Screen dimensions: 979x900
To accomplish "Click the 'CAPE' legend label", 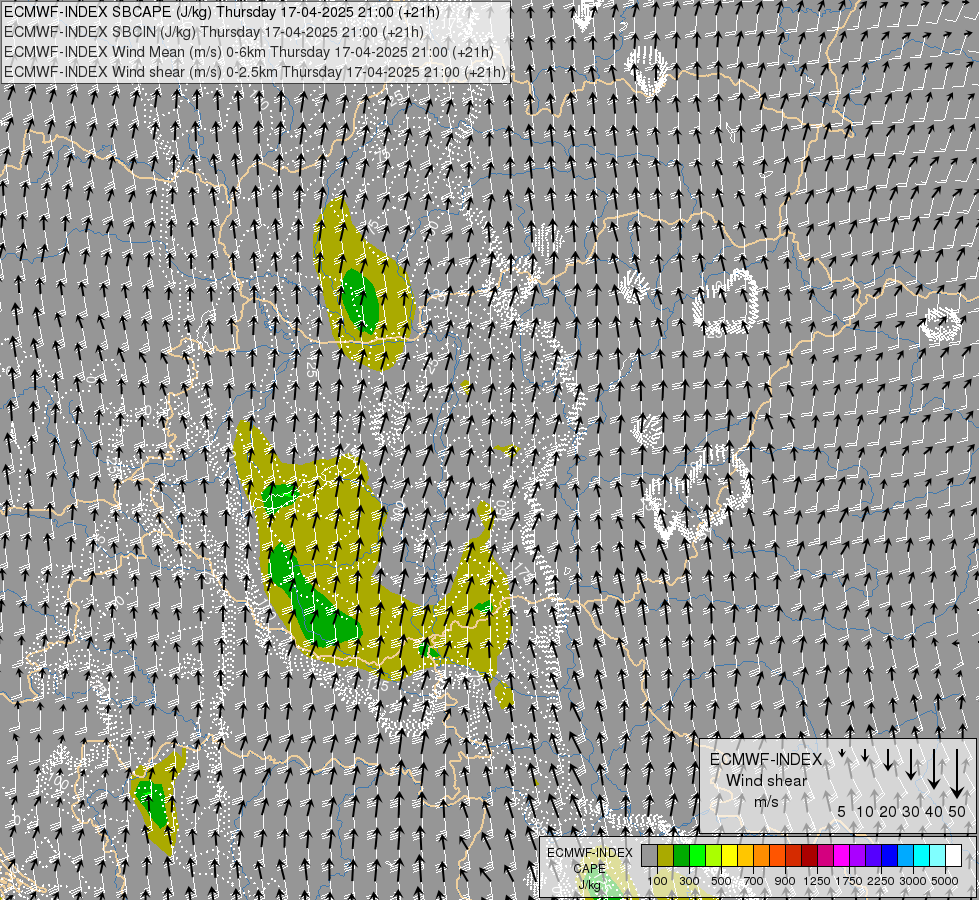I will coord(589,869).
